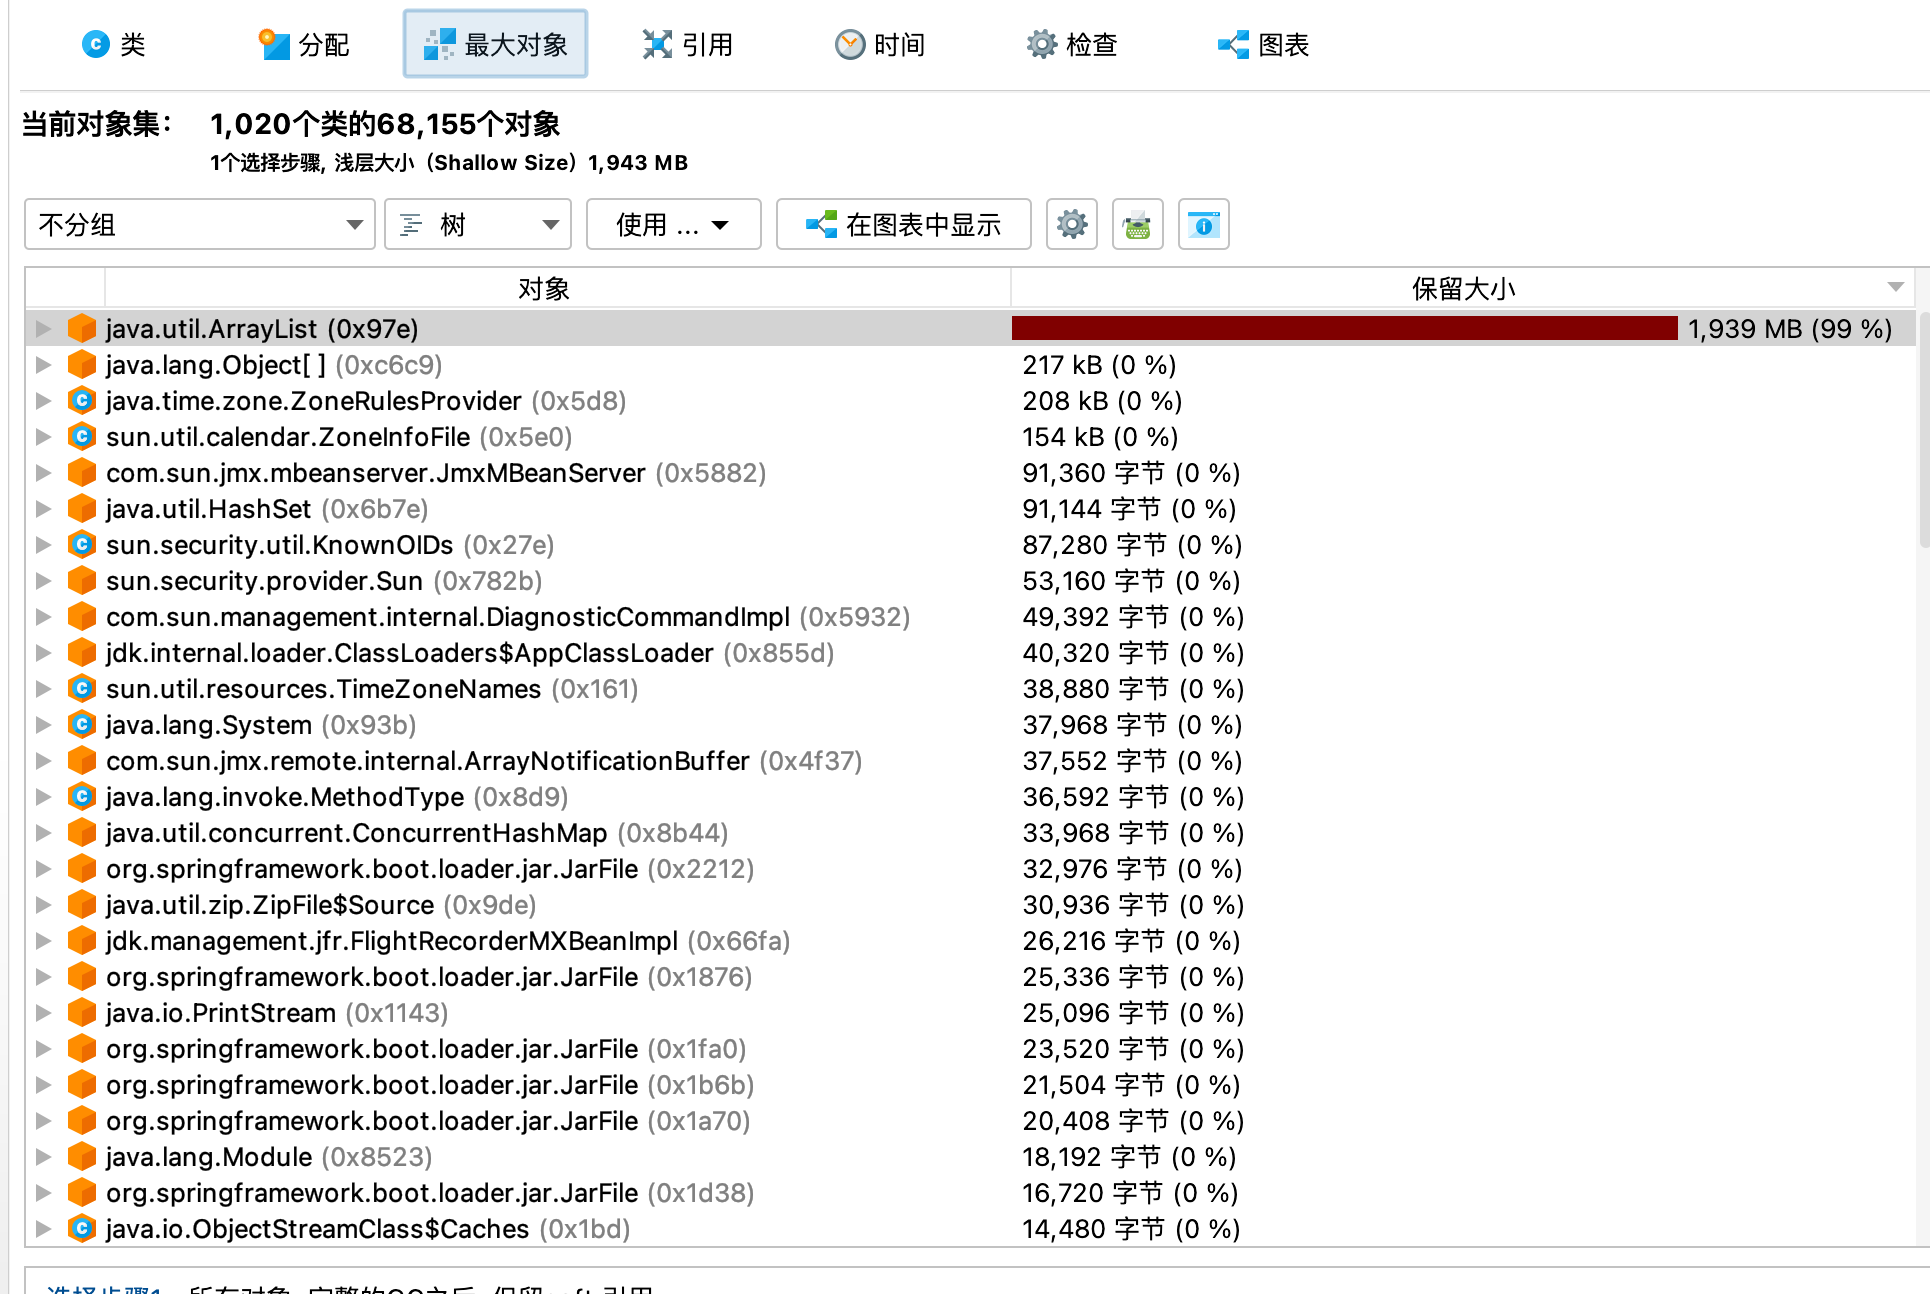Click the settings gear icon in toolbar
The width and height of the screenshot is (1930, 1294).
click(x=1072, y=224)
